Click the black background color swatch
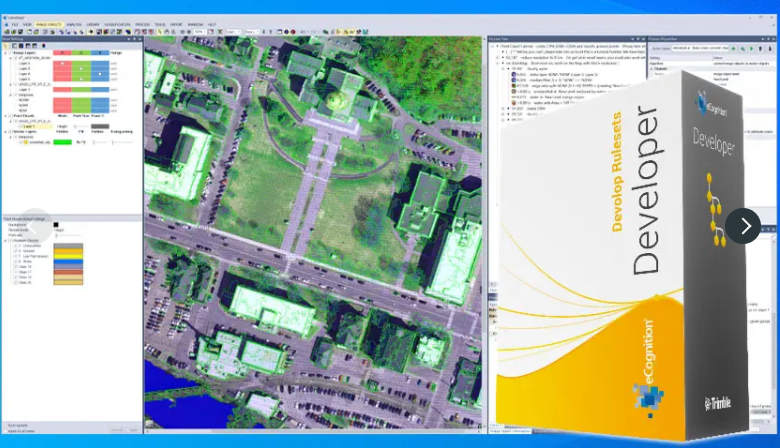The image size is (780, 448). (56, 225)
